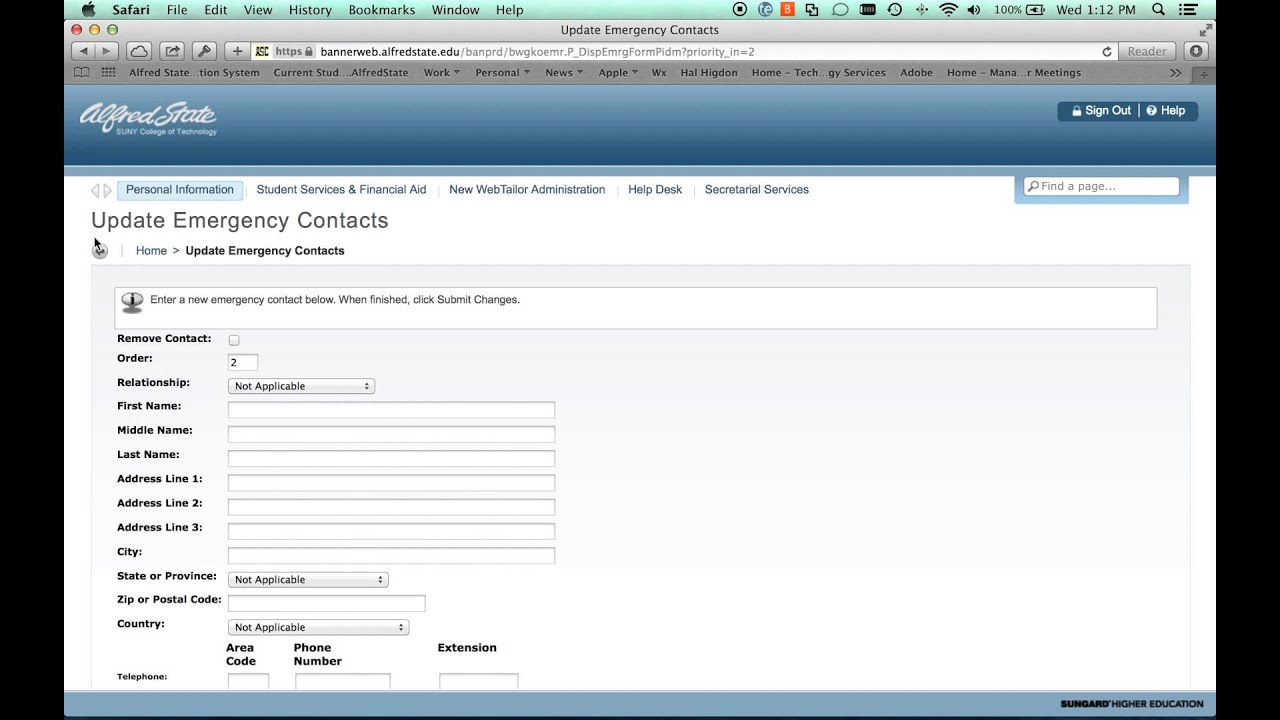Click the Safari forward arrow button
This screenshot has width=1280, height=720.
click(x=106, y=51)
